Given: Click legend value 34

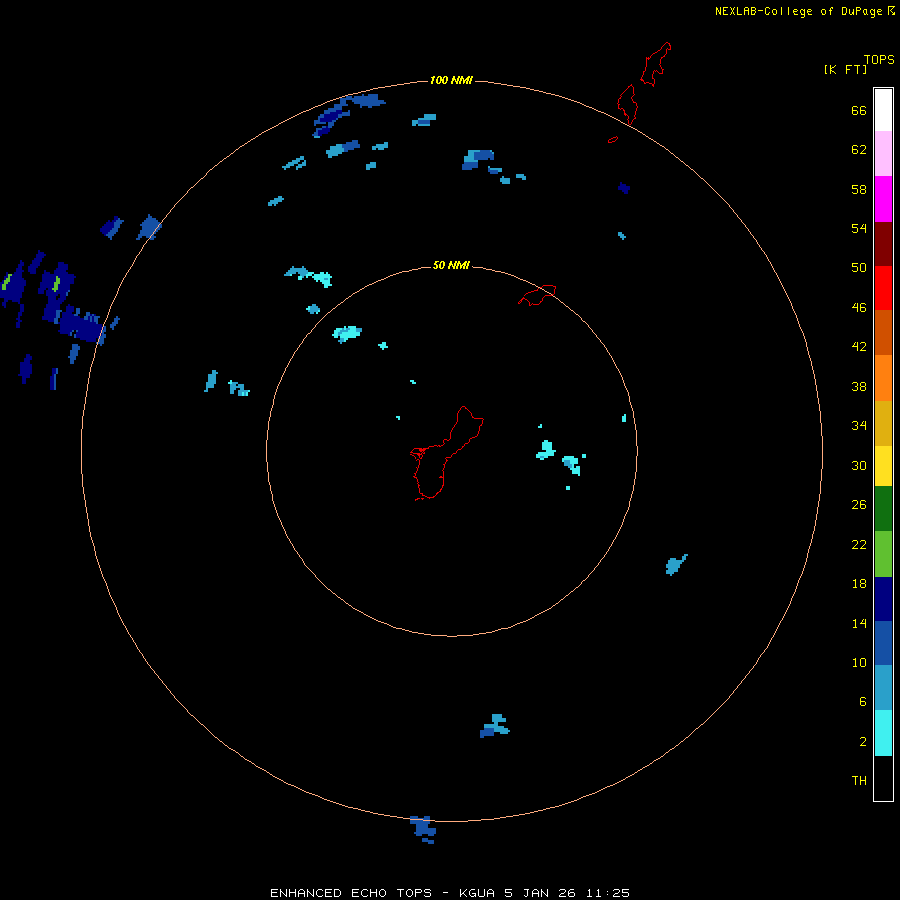Looking at the screenshot, I should (859, 426).
